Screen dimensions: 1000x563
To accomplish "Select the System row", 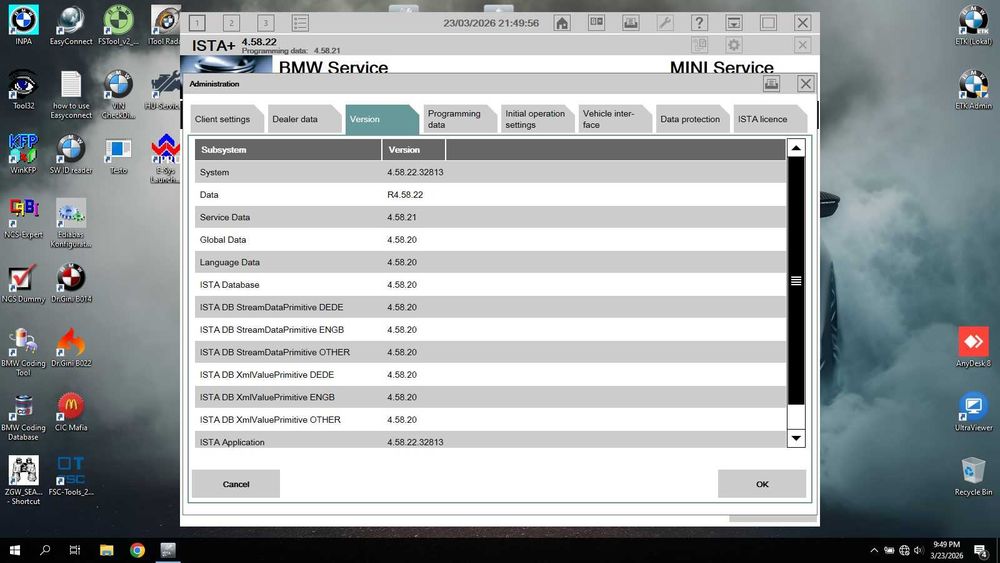I will [x=490, y=172].
